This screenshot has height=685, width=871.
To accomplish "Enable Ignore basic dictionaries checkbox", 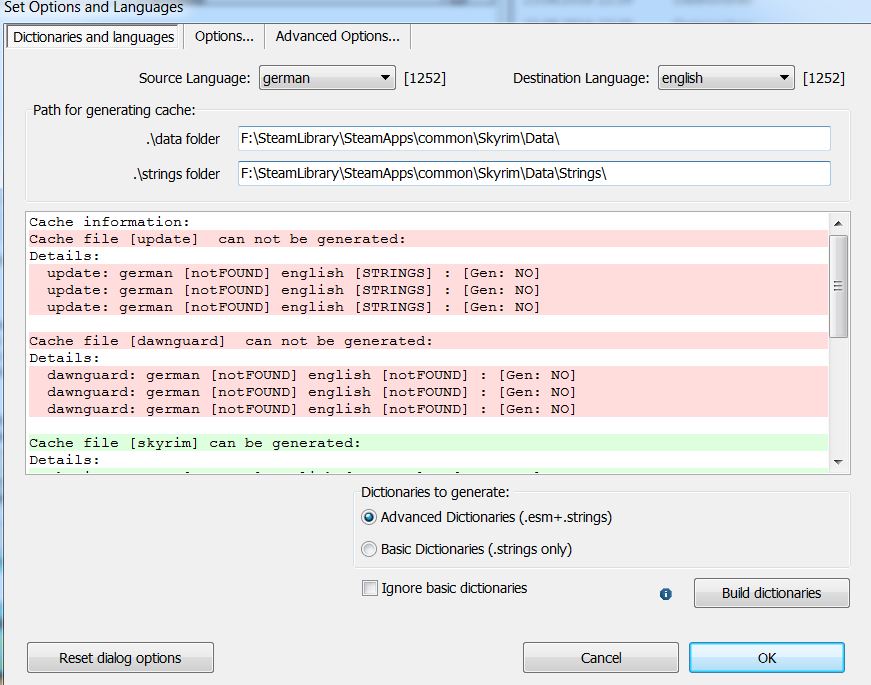I will pyautogui.click(x=370, y=588).
